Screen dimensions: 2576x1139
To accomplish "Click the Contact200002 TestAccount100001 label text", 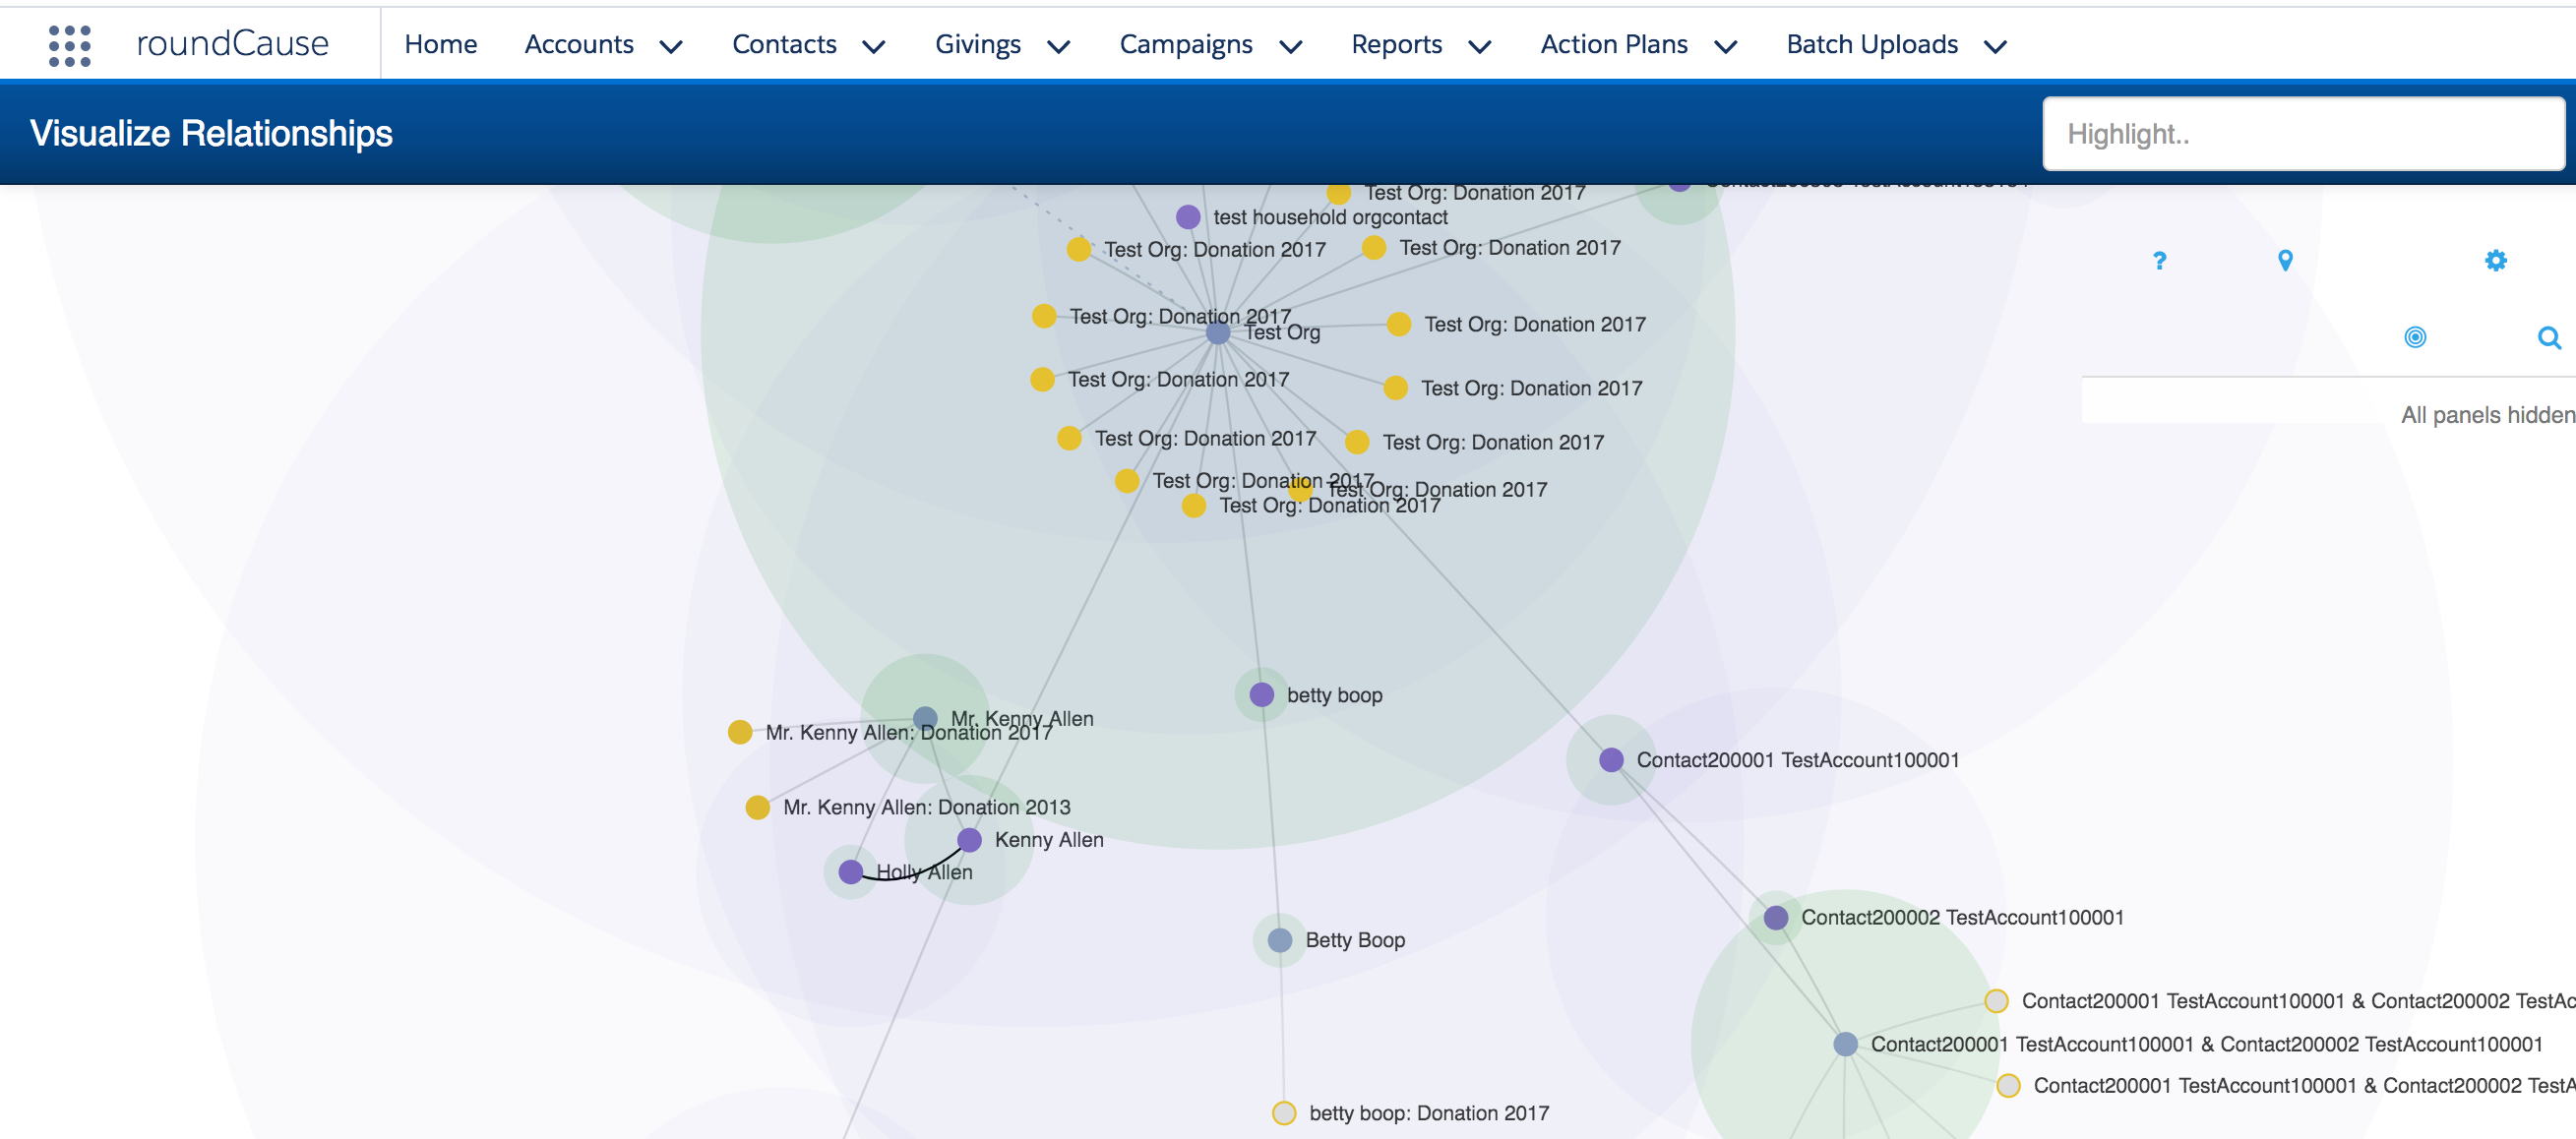I will (1962, 917).
